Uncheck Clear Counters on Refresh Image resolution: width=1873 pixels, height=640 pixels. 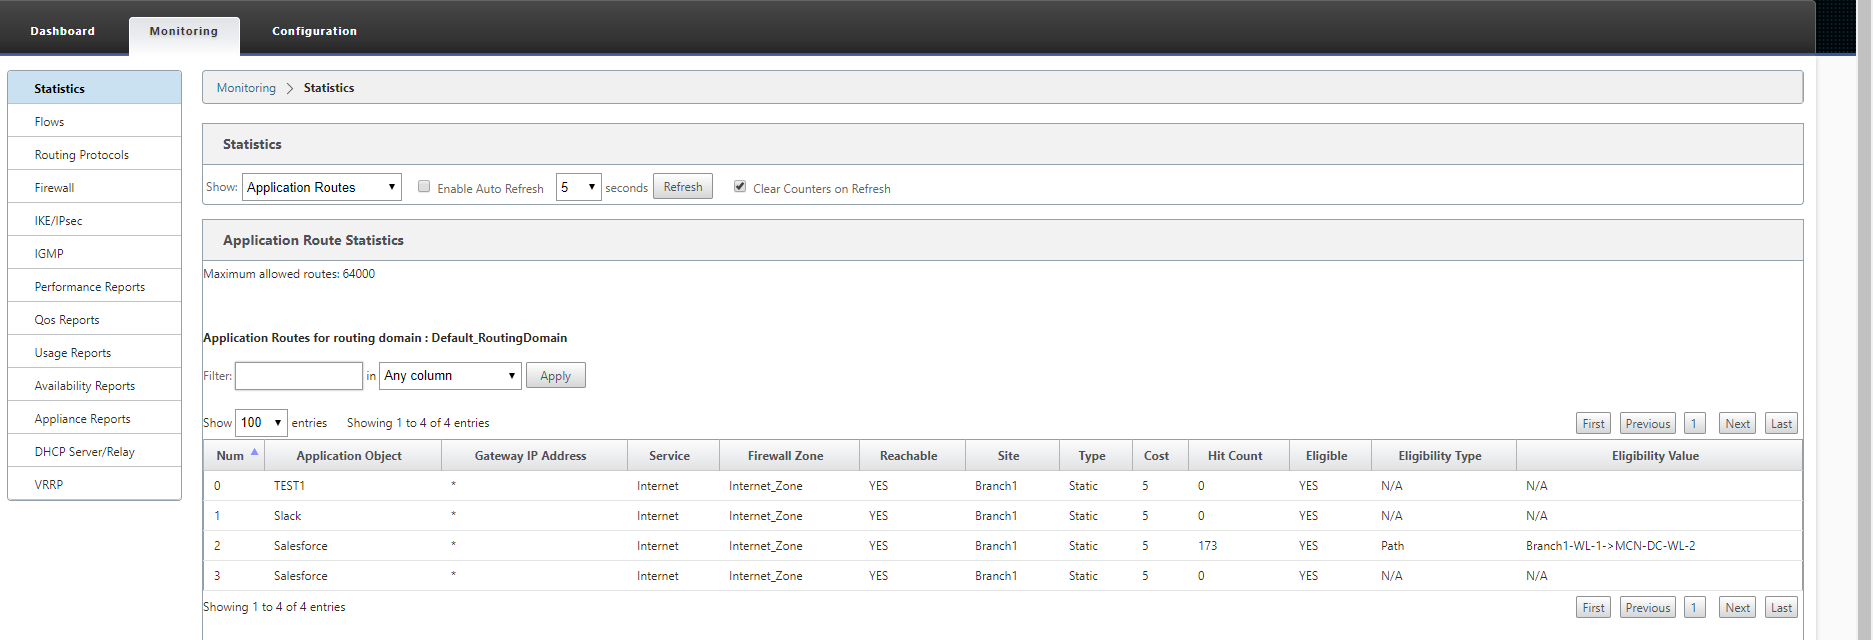(740, 186)
